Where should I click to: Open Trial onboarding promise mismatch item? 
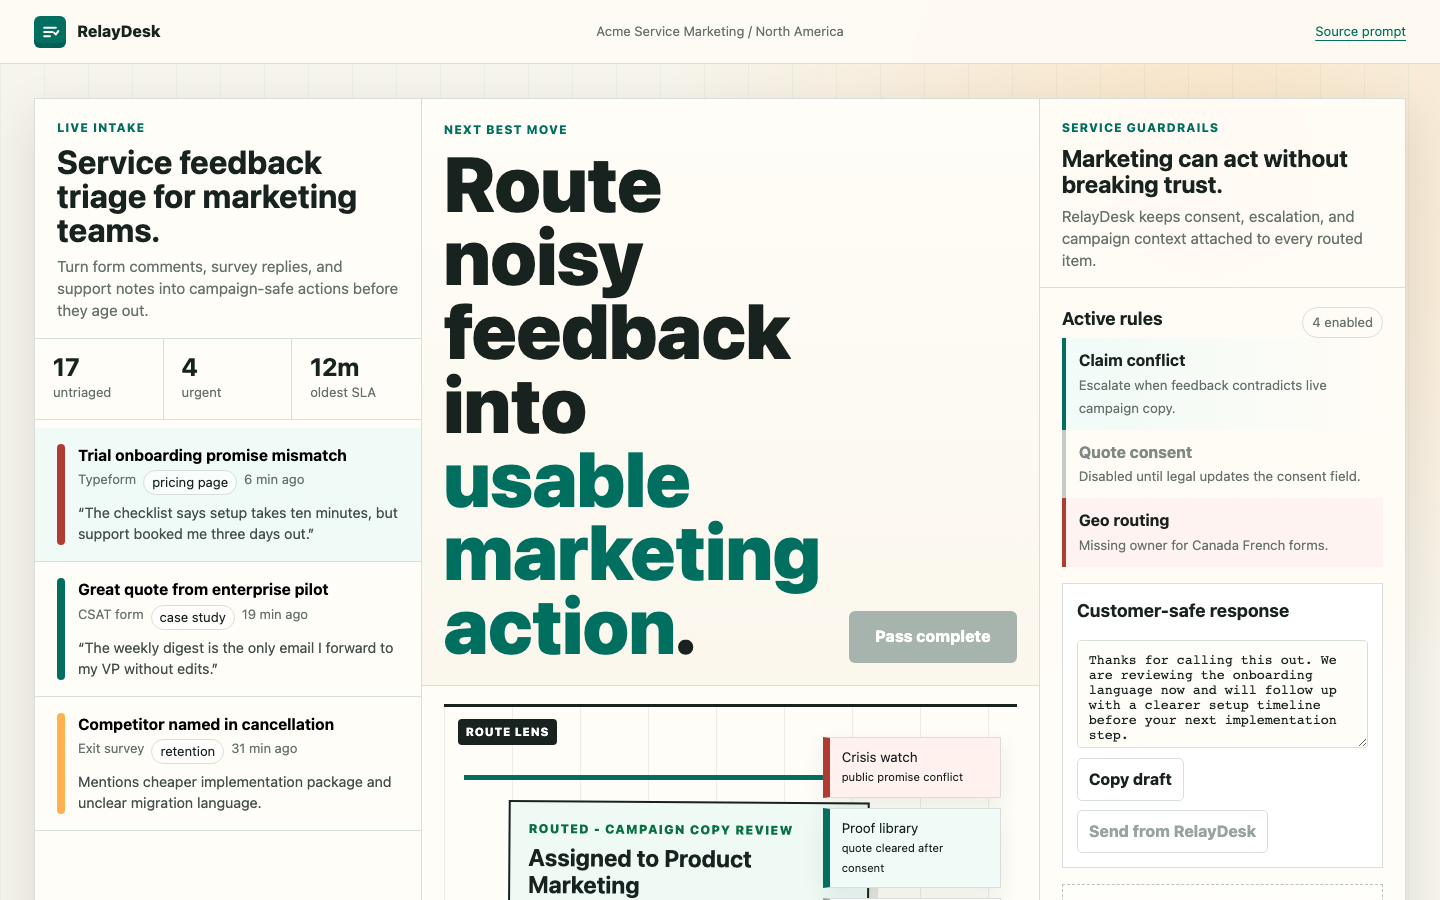click(x=228, y=495)
